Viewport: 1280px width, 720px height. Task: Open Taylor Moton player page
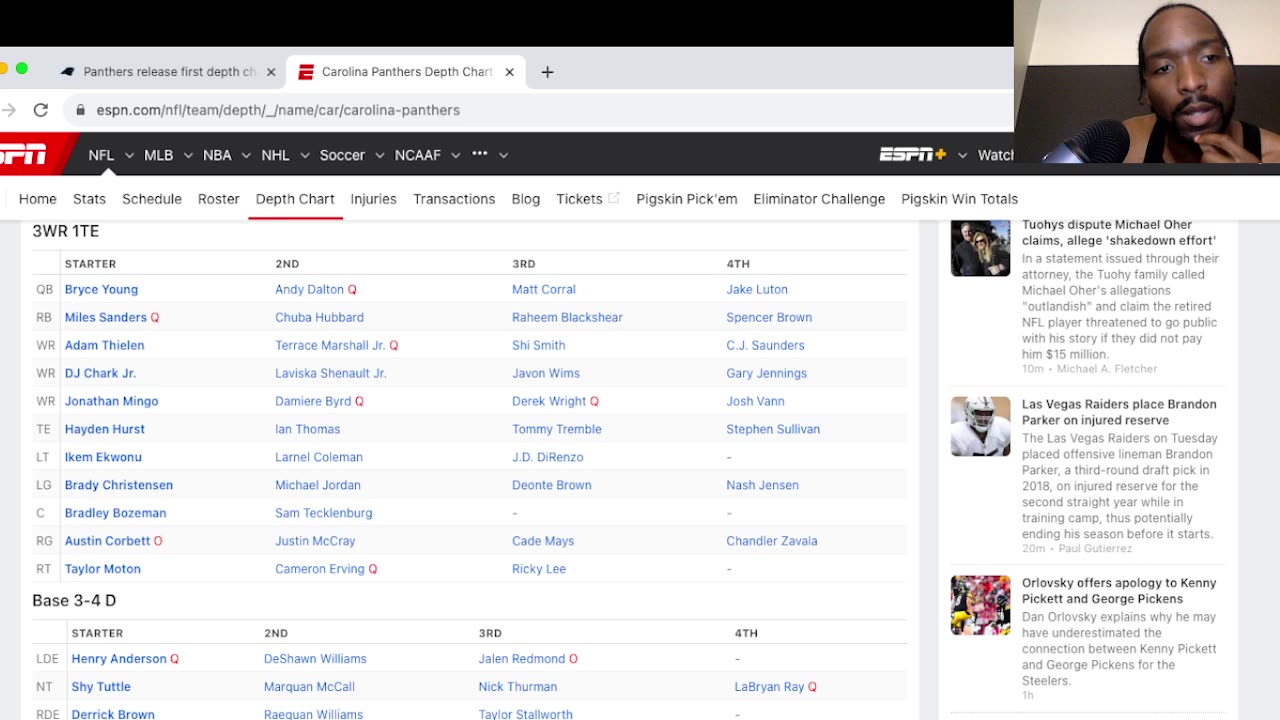click(x=103, y=569)
